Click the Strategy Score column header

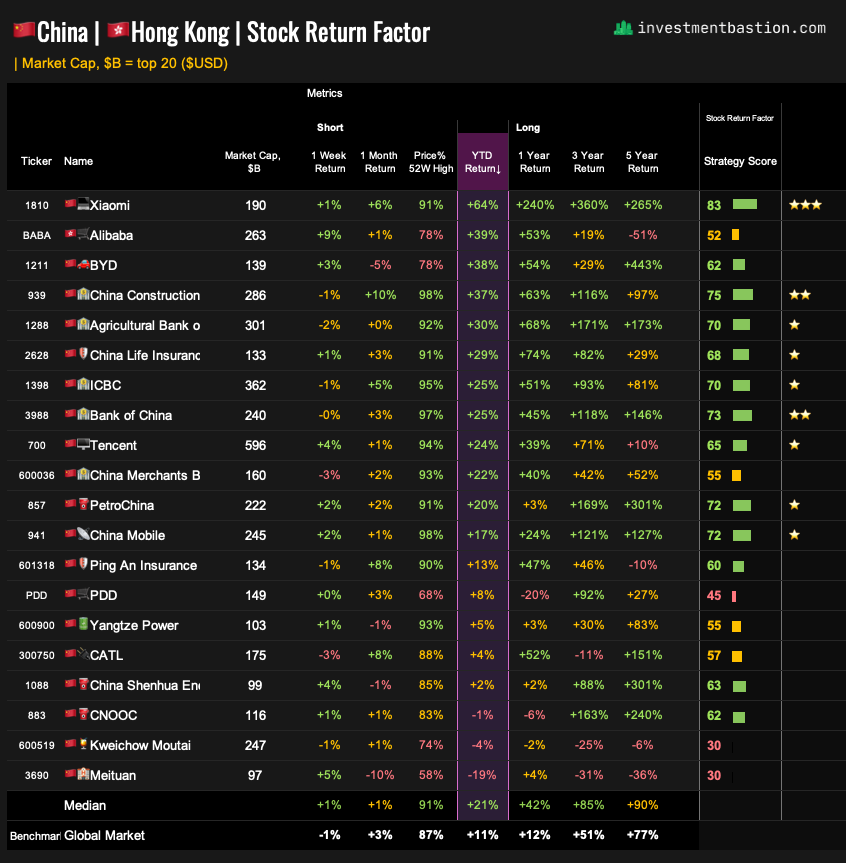click(740, 161)
